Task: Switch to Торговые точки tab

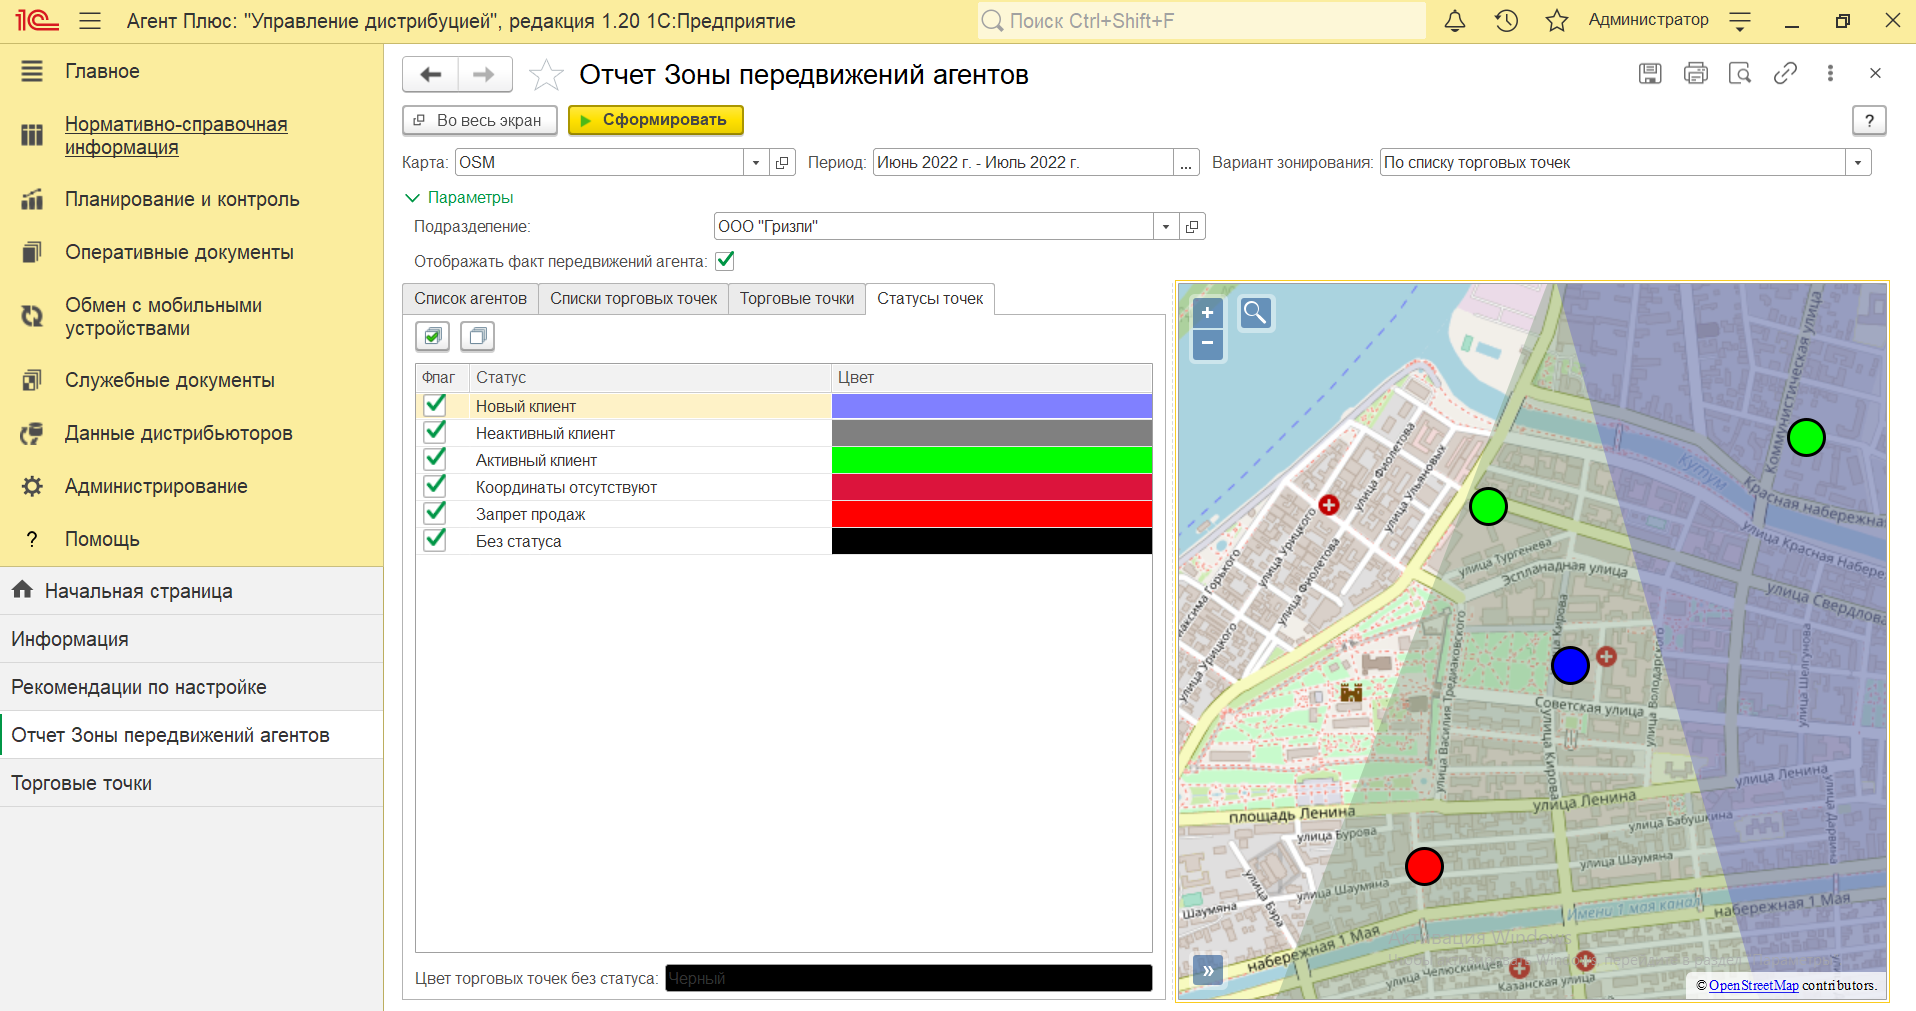Action: click(797, 299)
